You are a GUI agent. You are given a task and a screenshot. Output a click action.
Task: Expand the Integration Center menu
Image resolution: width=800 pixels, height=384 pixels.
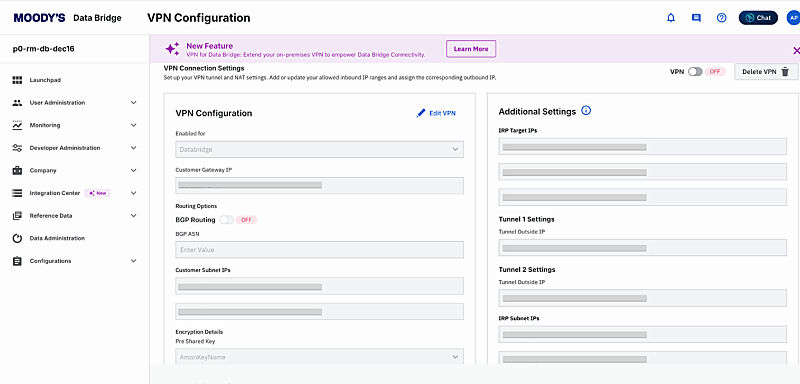tap(134, 193)
